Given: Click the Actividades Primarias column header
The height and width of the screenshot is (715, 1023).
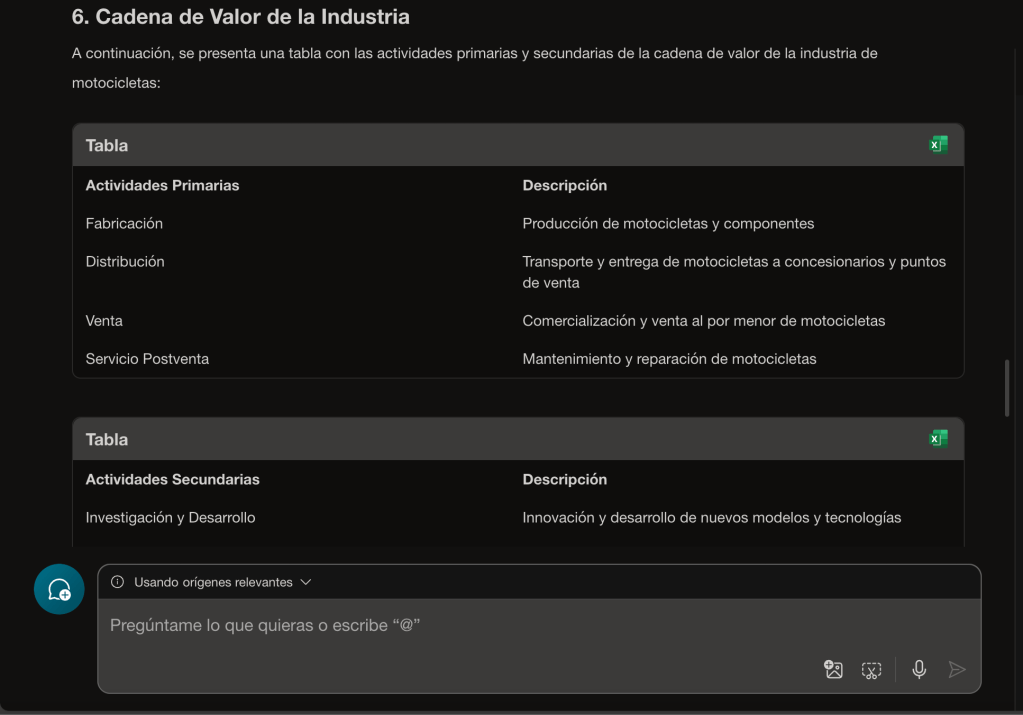Looking at the screenshot, I should pos(162,185).
